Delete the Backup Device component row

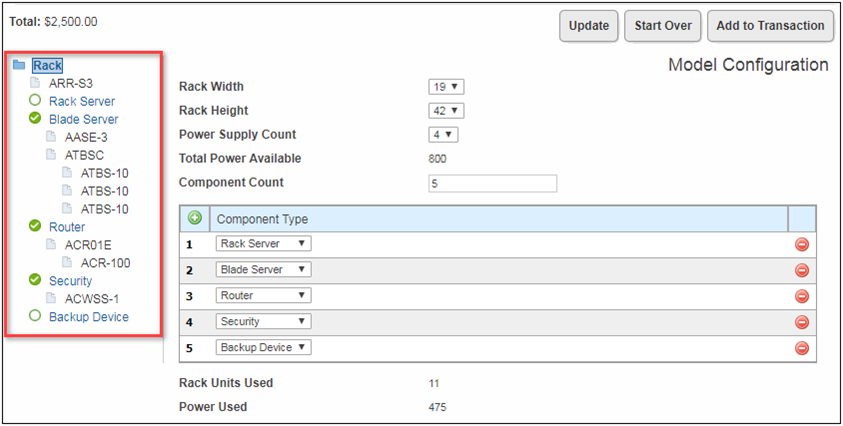point(801,348)
